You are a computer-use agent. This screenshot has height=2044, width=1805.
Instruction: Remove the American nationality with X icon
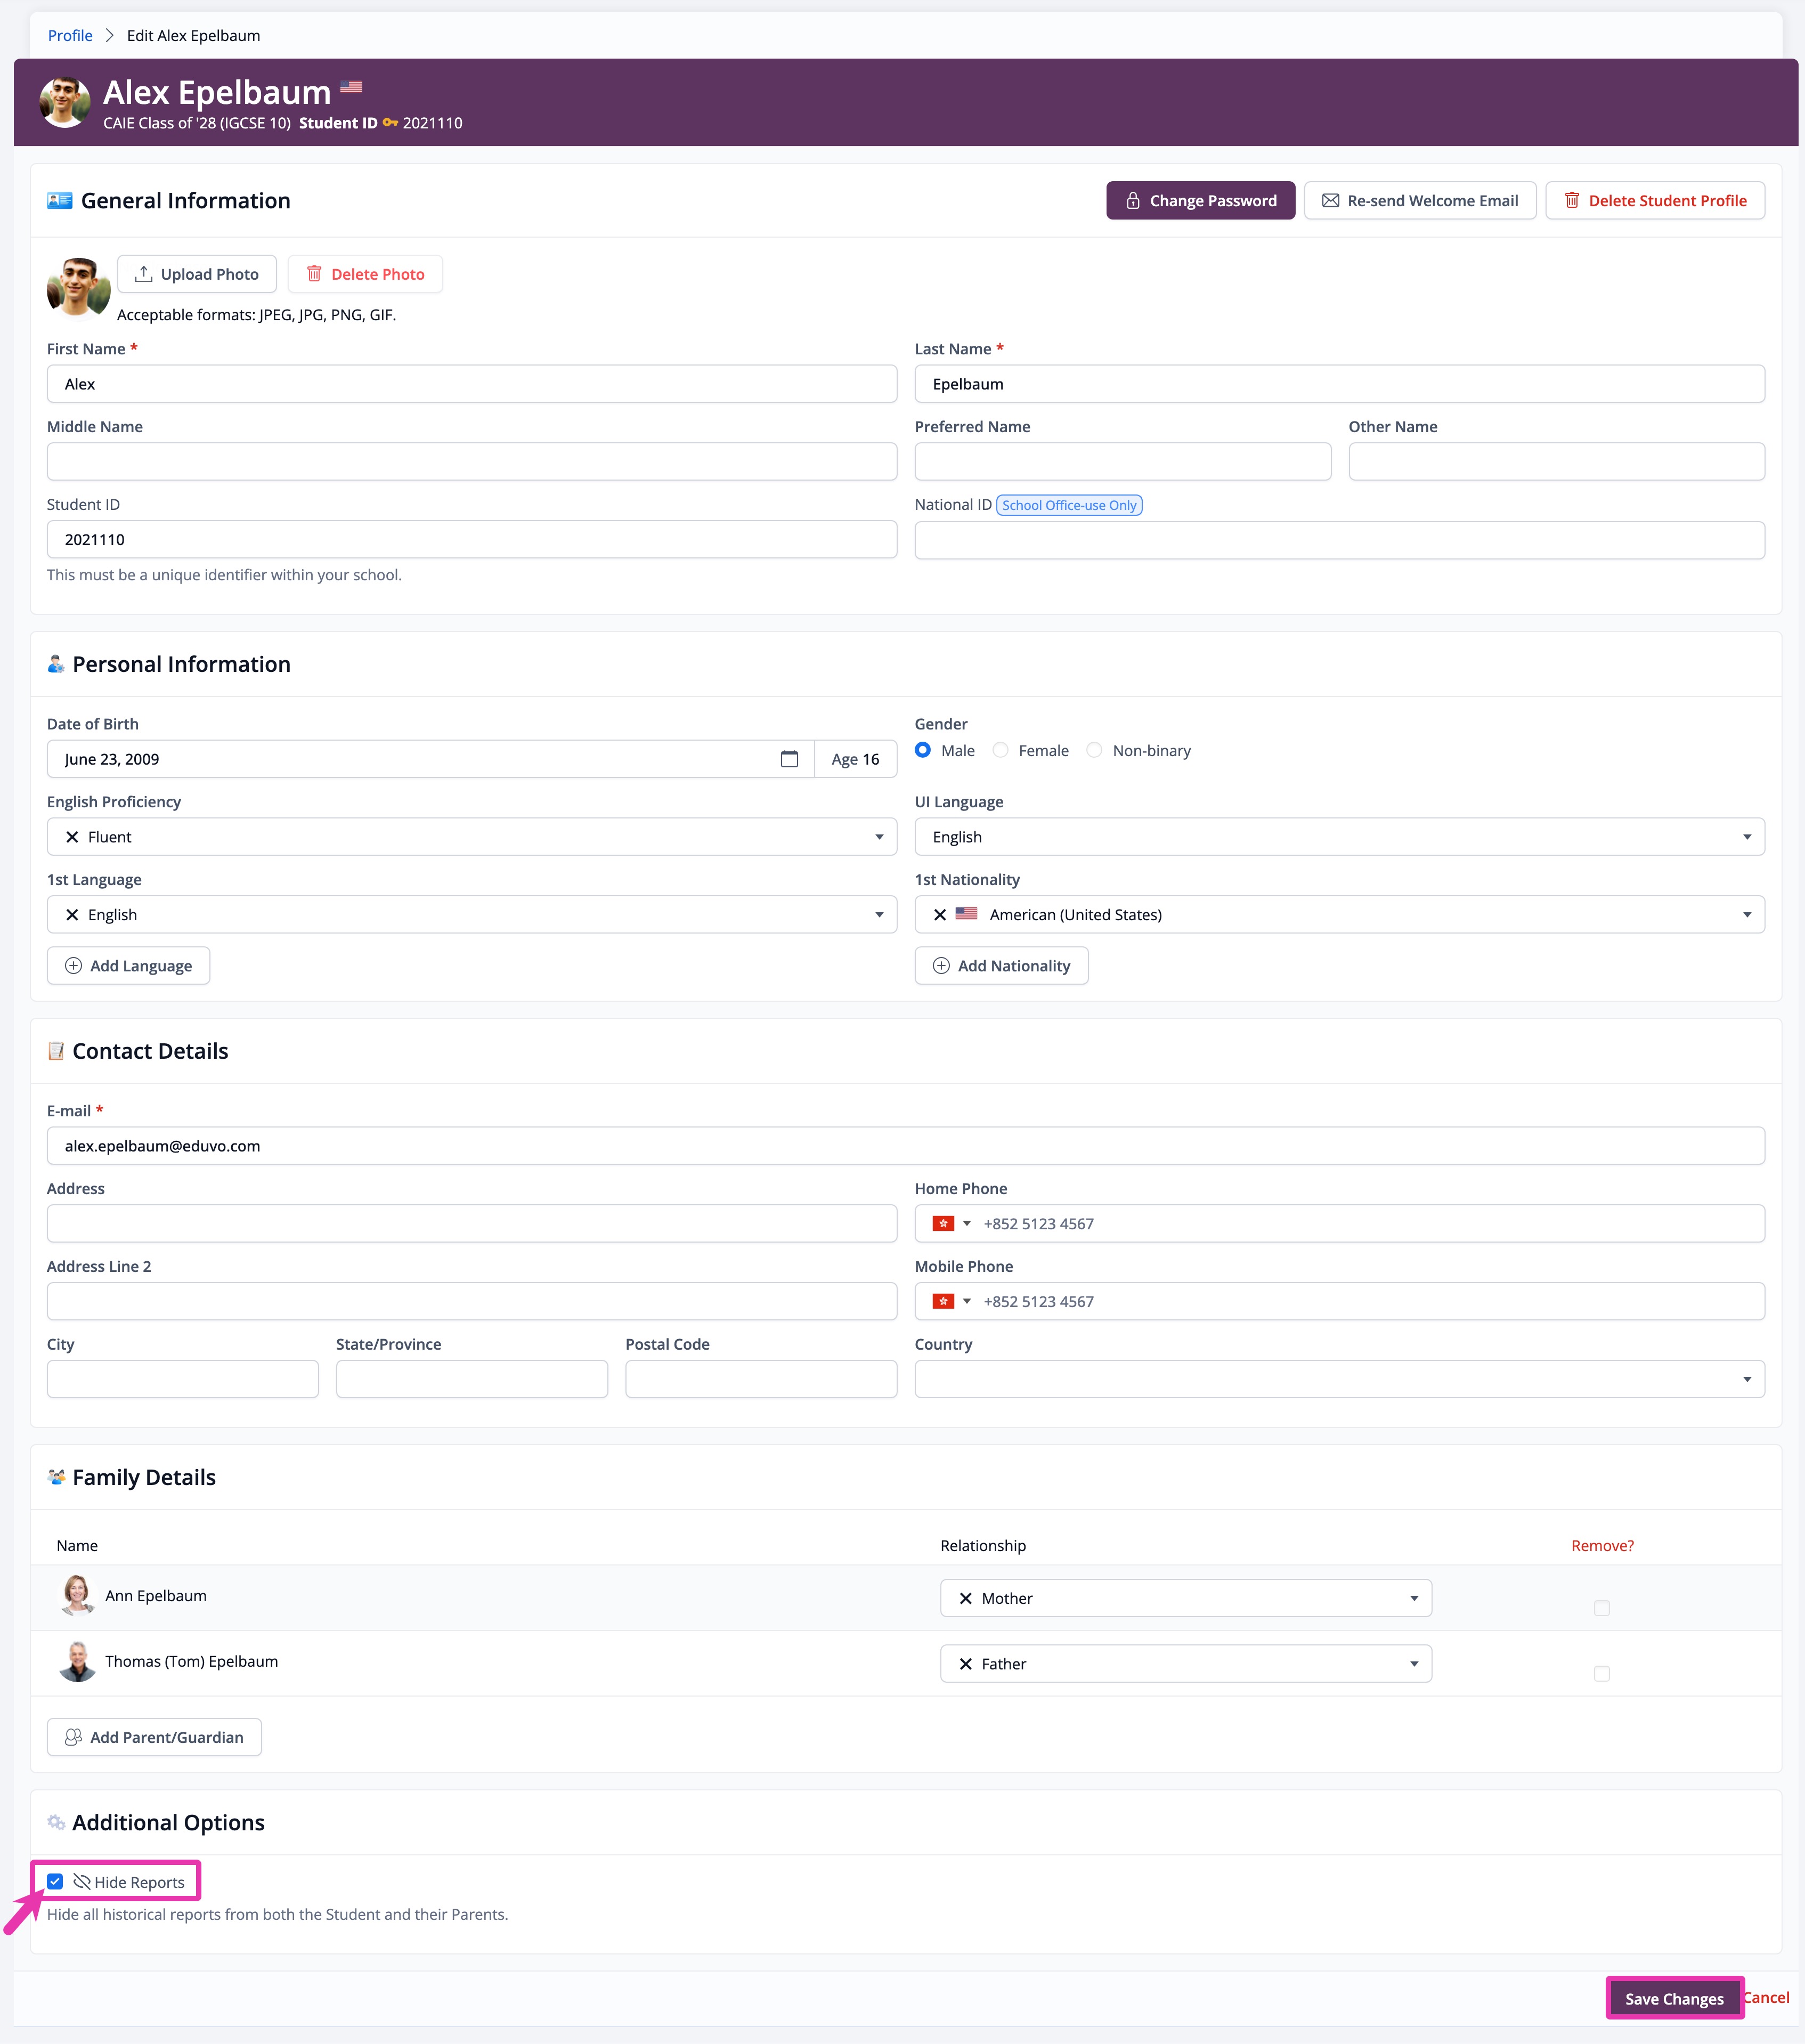940,915
